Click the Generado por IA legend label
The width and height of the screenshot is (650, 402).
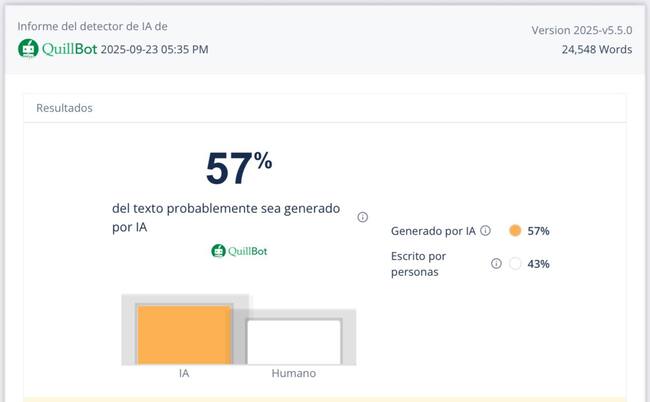(x=433, y=231)
